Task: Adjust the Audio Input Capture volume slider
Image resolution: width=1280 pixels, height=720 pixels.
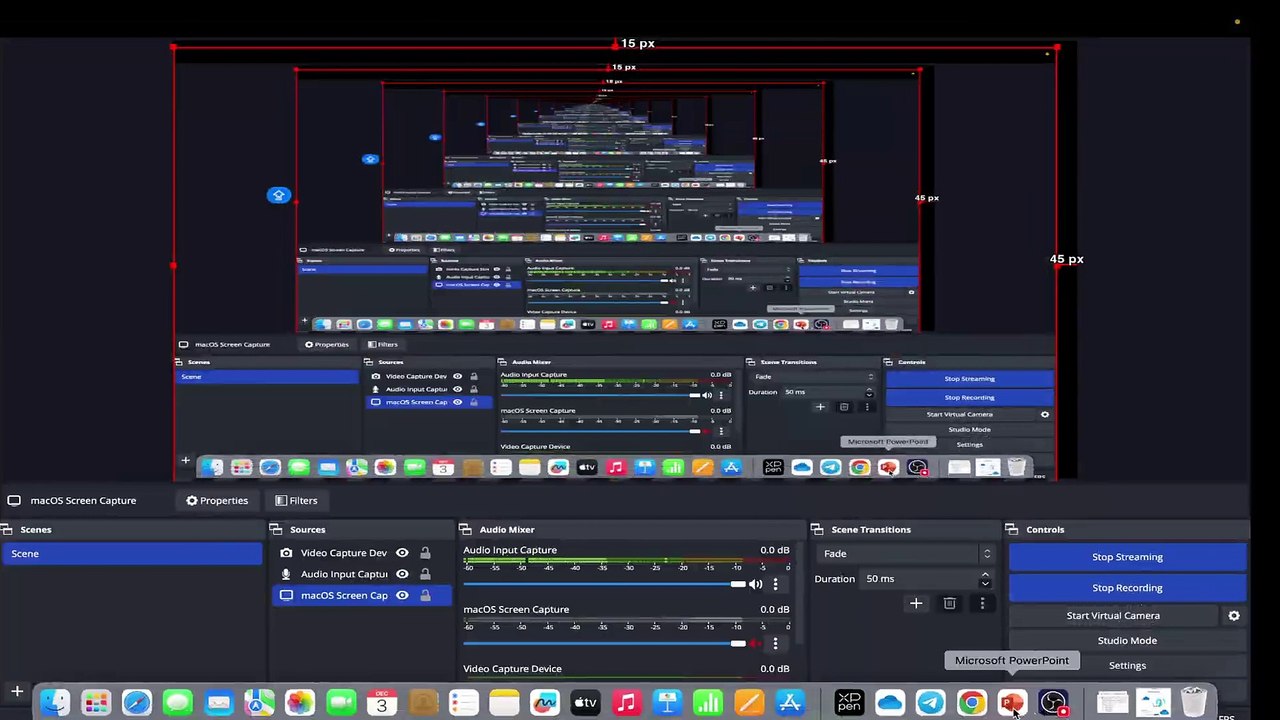Action: (604, 584)
